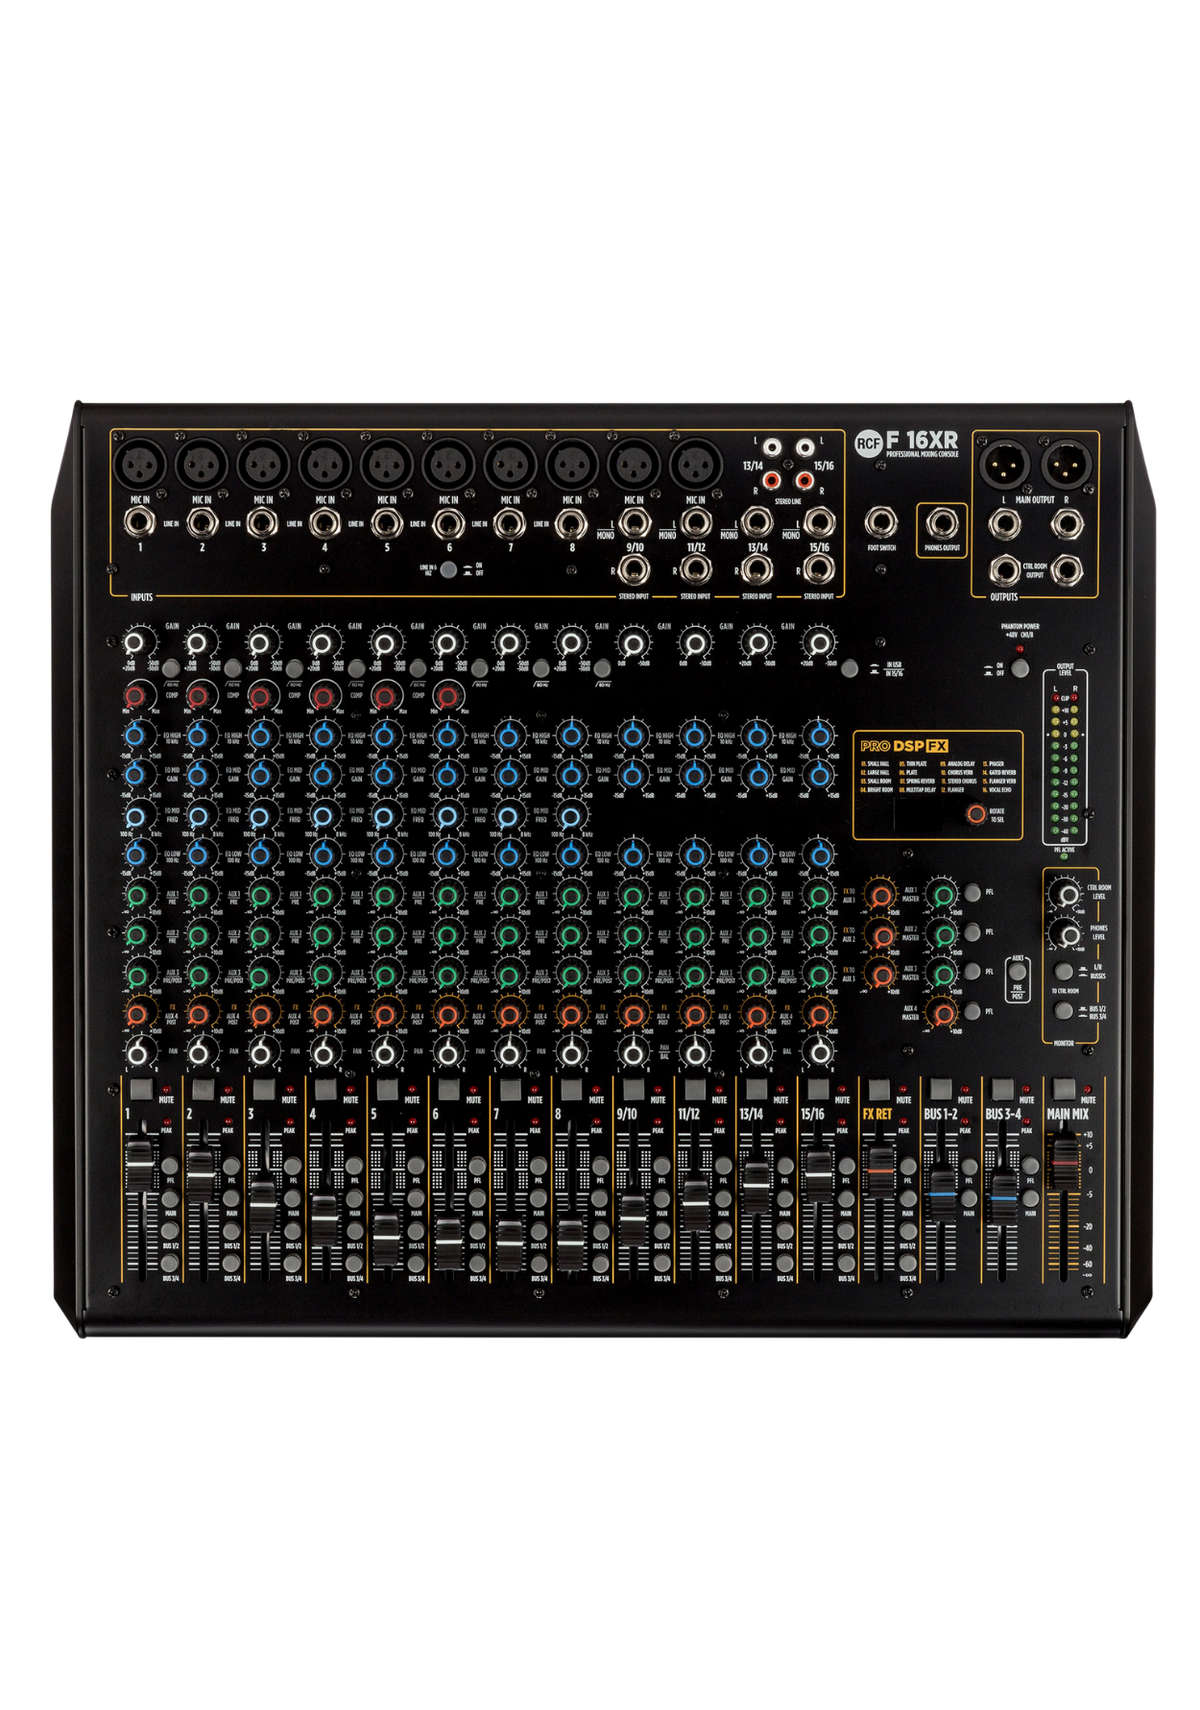
Task: Click the FX RET fader
Action: point(880,1170)
